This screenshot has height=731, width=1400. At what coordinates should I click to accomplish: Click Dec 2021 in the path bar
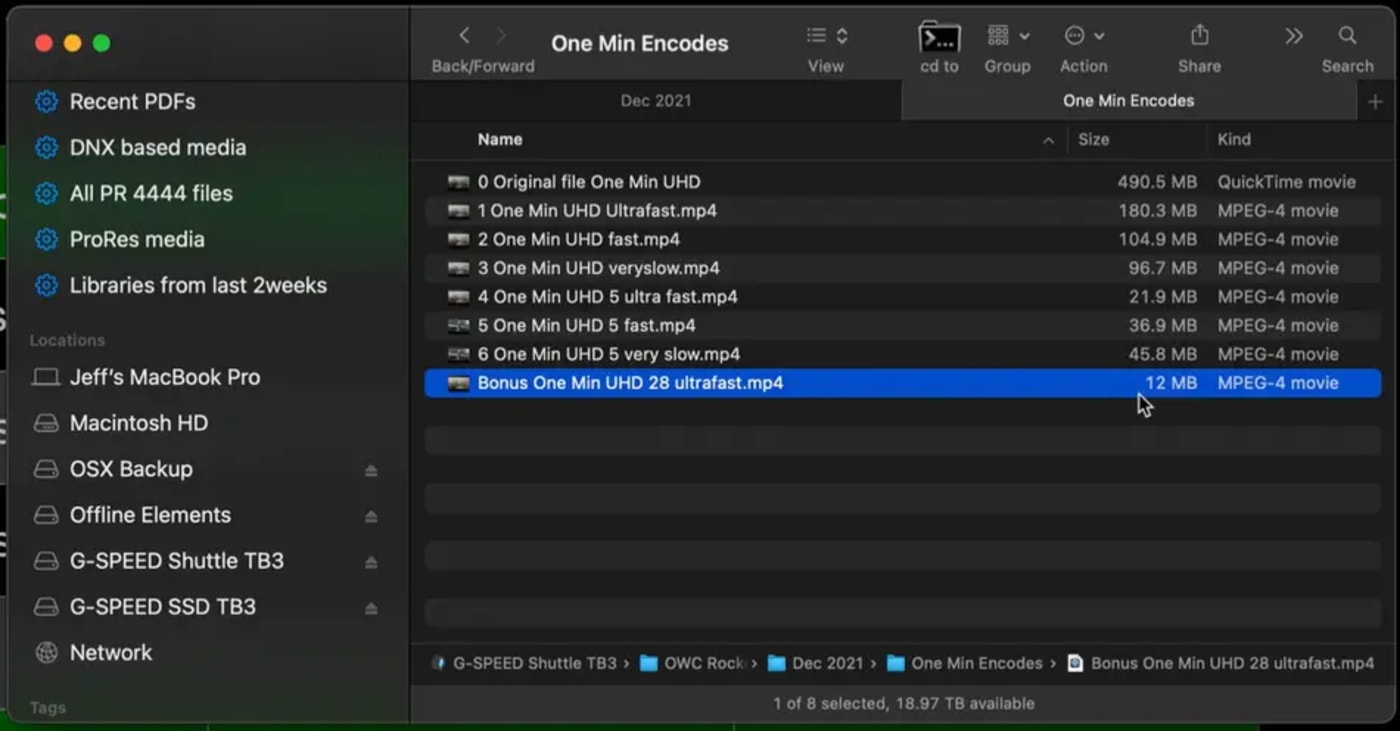[x=824, y=663]
